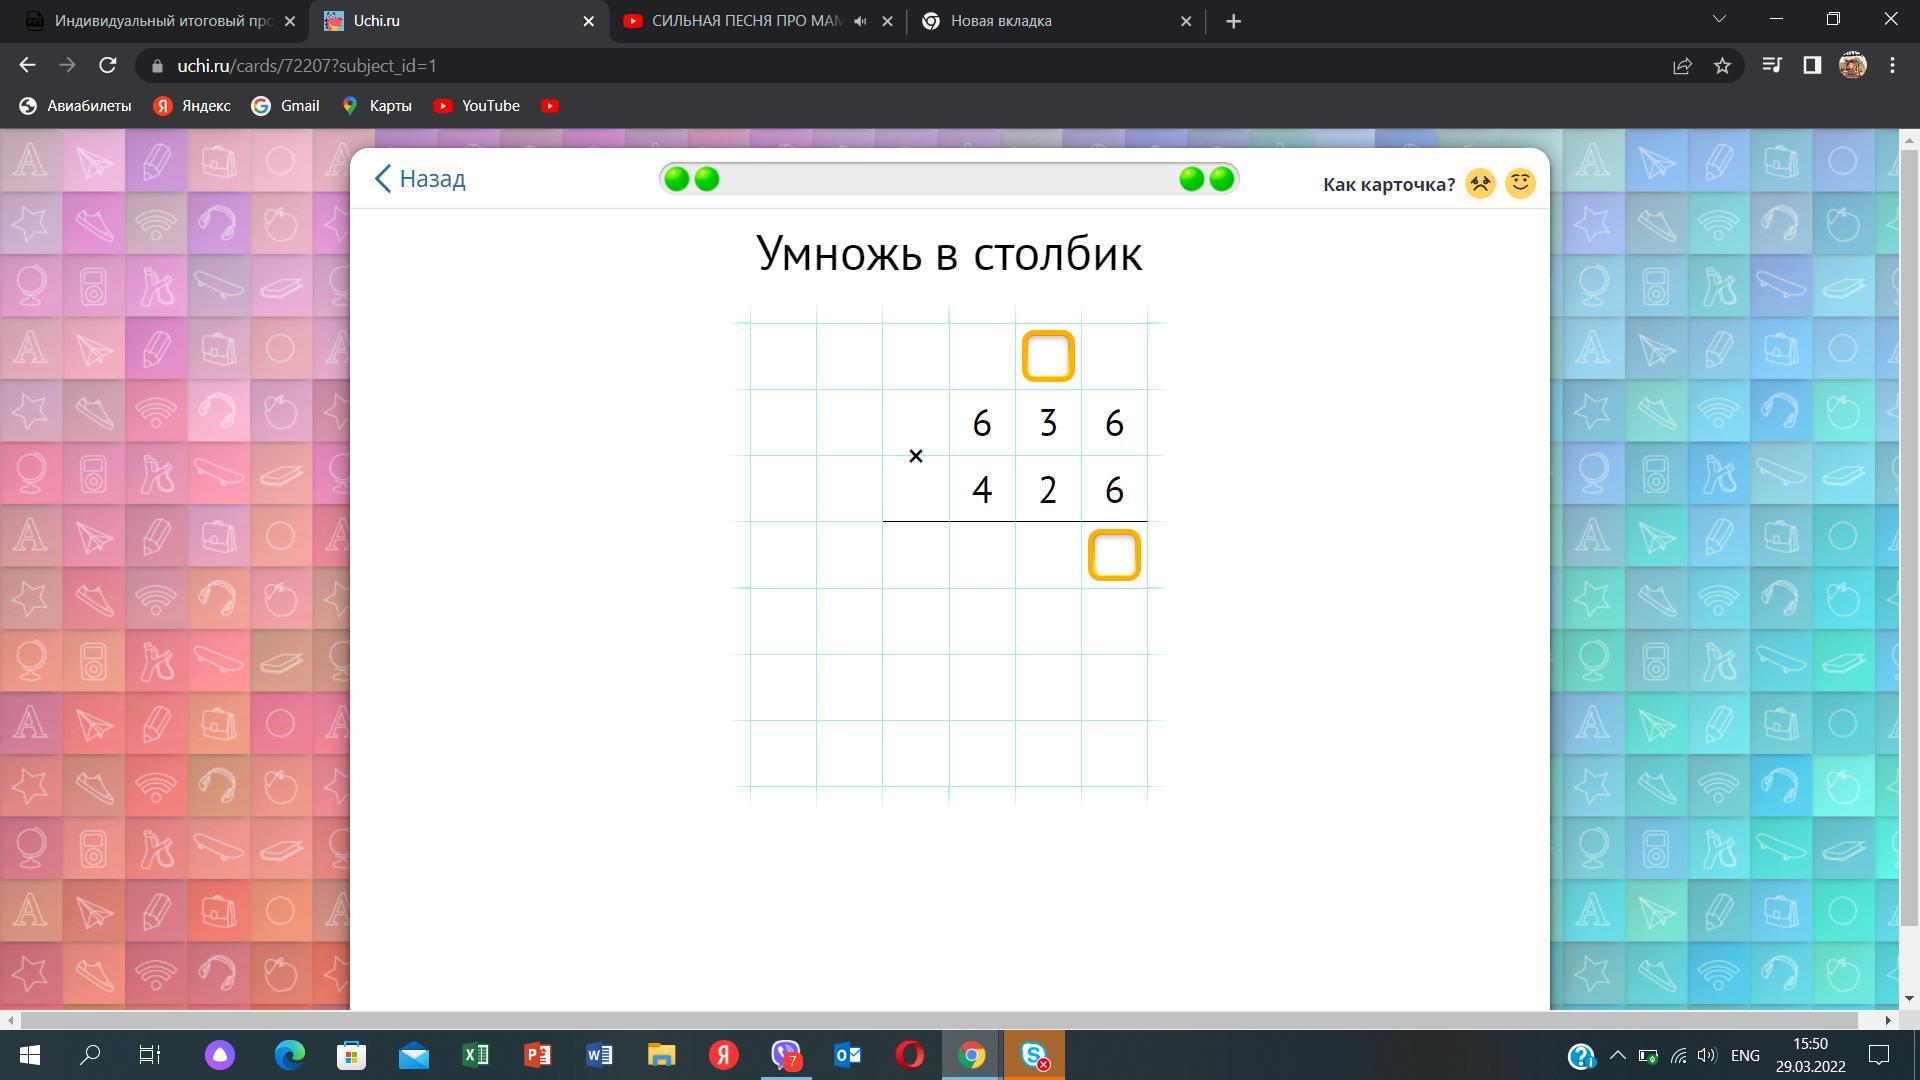This screenshot has height=1080, width=1920.
Task: Go back with the Назад link
Action: (420, 179)
